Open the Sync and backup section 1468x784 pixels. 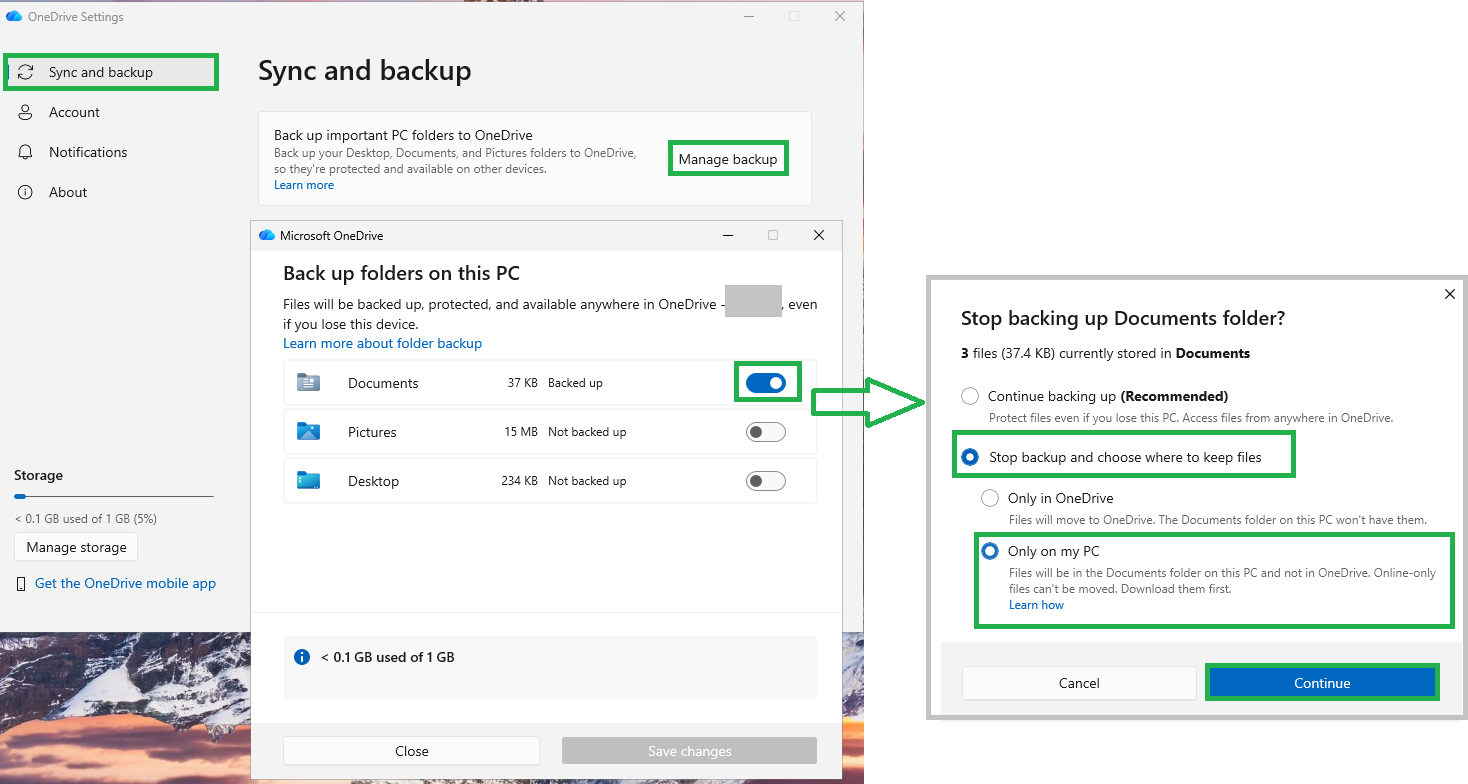point(111,72)
